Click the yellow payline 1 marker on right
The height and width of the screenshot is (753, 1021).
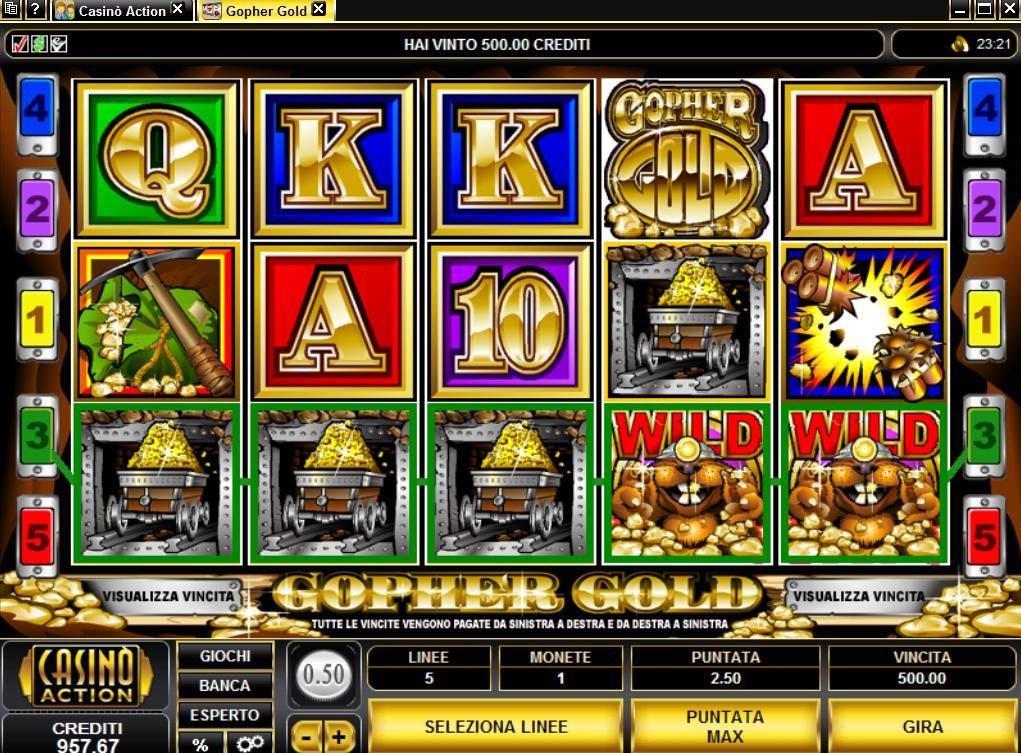pyautogui.click(x=984, y=319)
